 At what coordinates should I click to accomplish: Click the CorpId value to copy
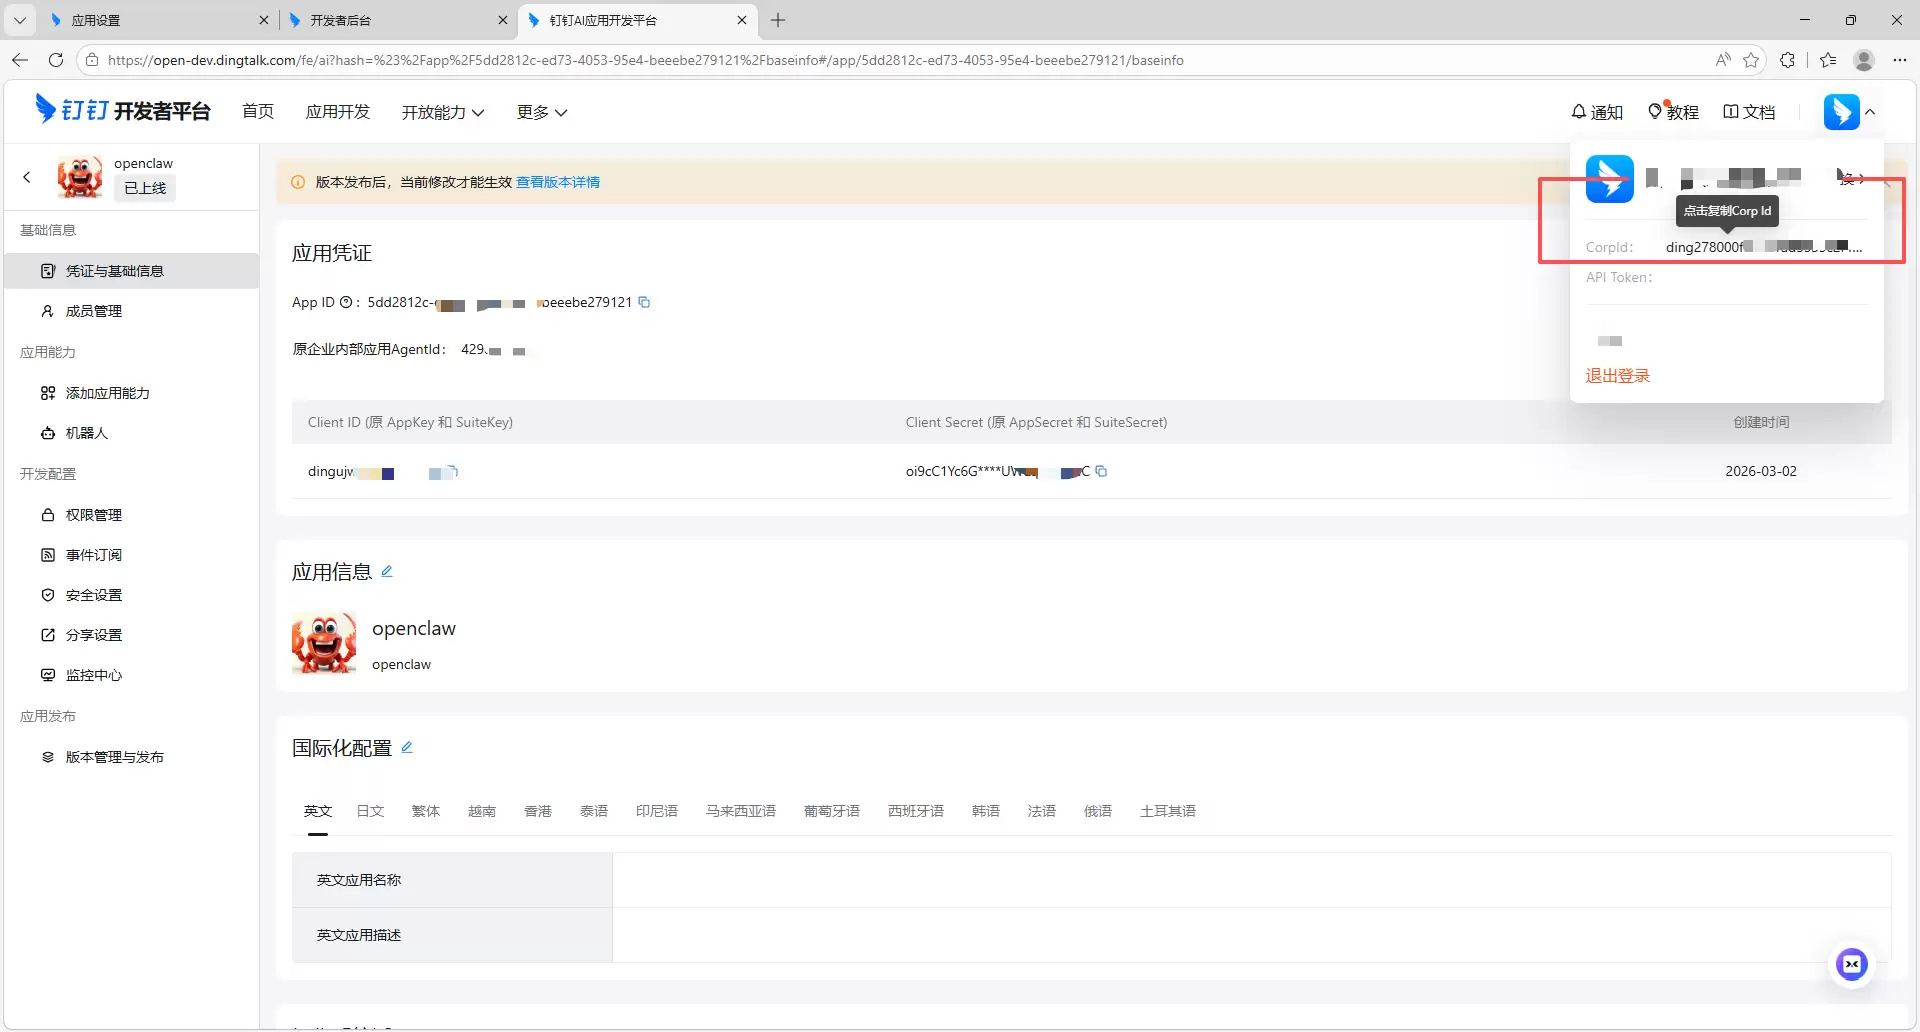(1762, 247)
